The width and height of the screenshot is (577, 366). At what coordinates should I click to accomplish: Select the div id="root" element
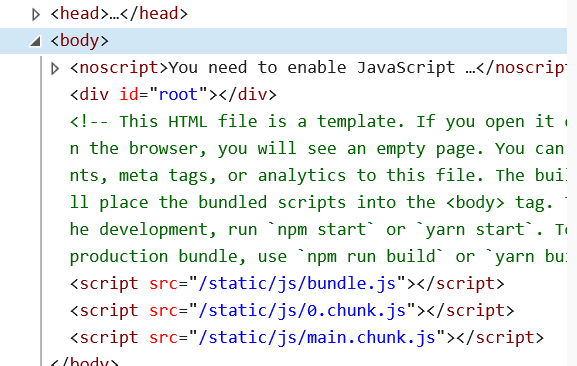[x=173, y=95]
